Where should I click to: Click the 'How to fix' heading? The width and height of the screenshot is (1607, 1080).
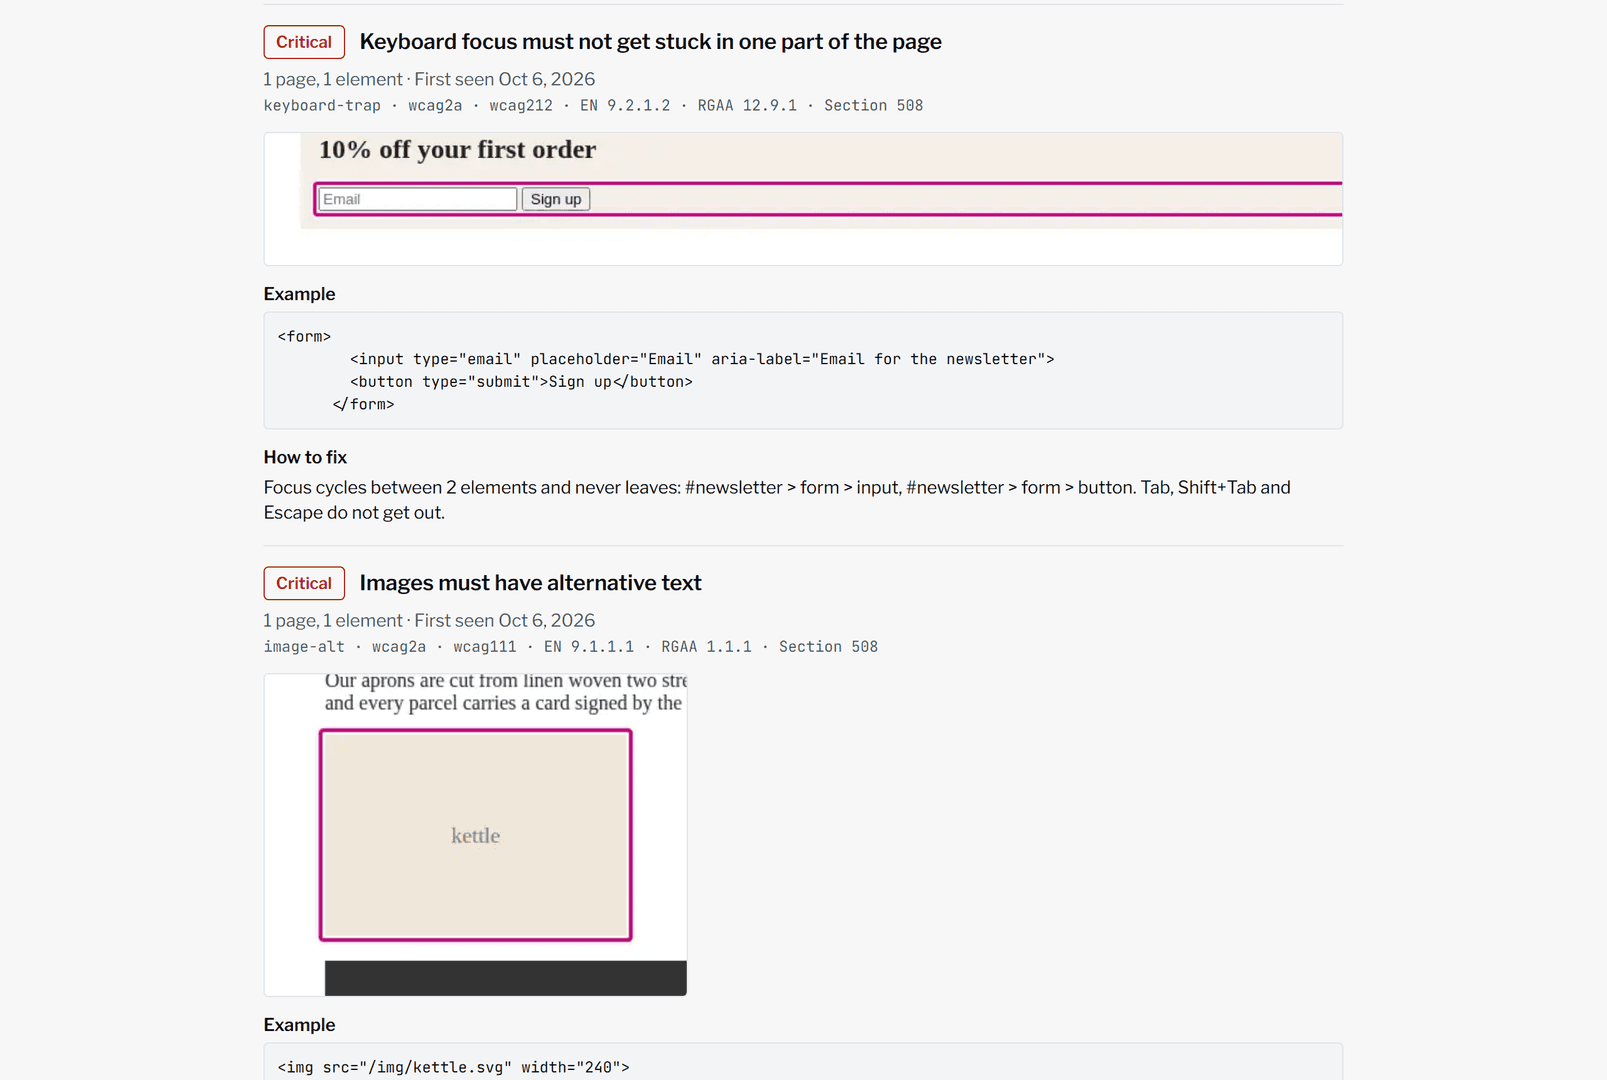coord(305,457)
